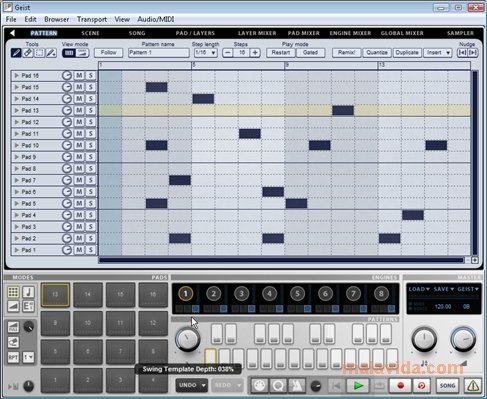The image size is (487, 399).
Task: Open the Audio/MIDI menu
Action: (156, 19)
